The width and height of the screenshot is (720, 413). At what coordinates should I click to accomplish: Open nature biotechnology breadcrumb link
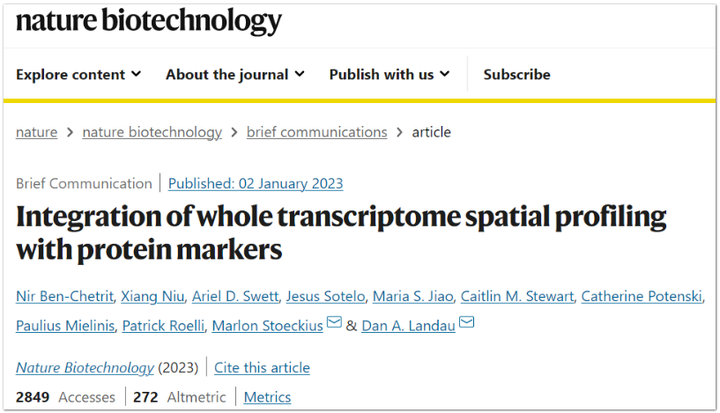(x=152, y=132)
